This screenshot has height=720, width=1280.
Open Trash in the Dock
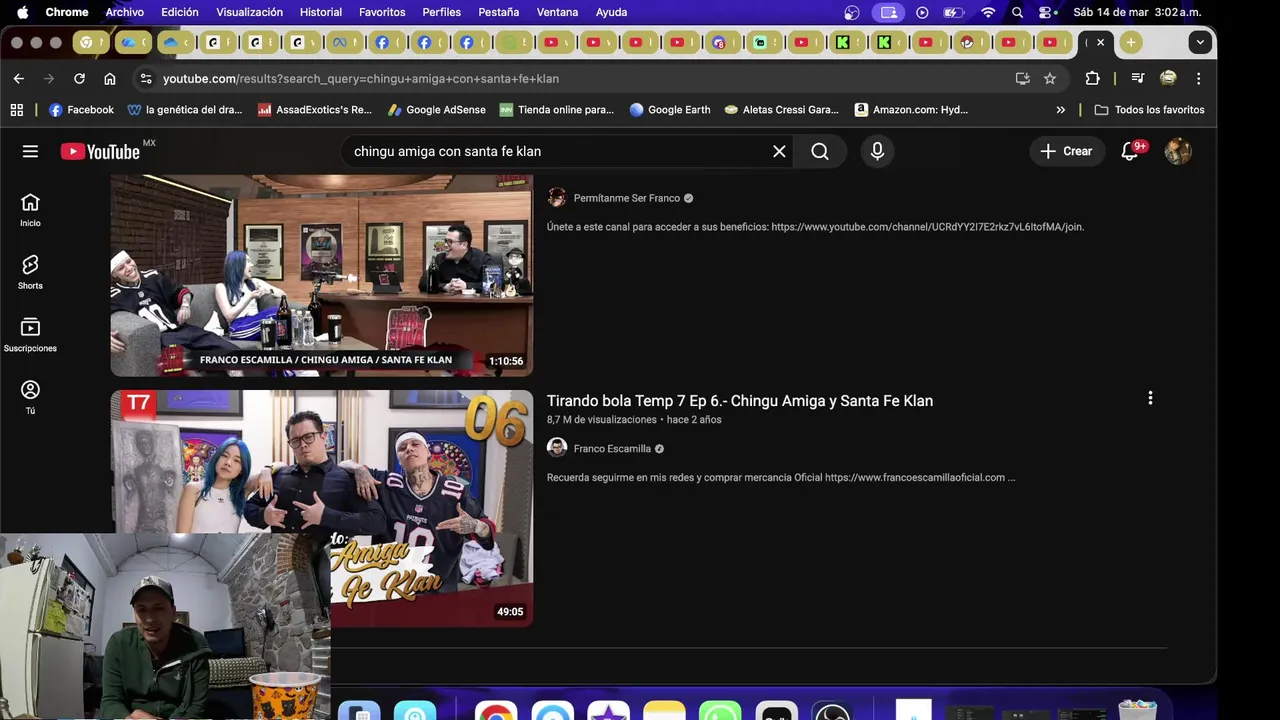[1137, 709]
